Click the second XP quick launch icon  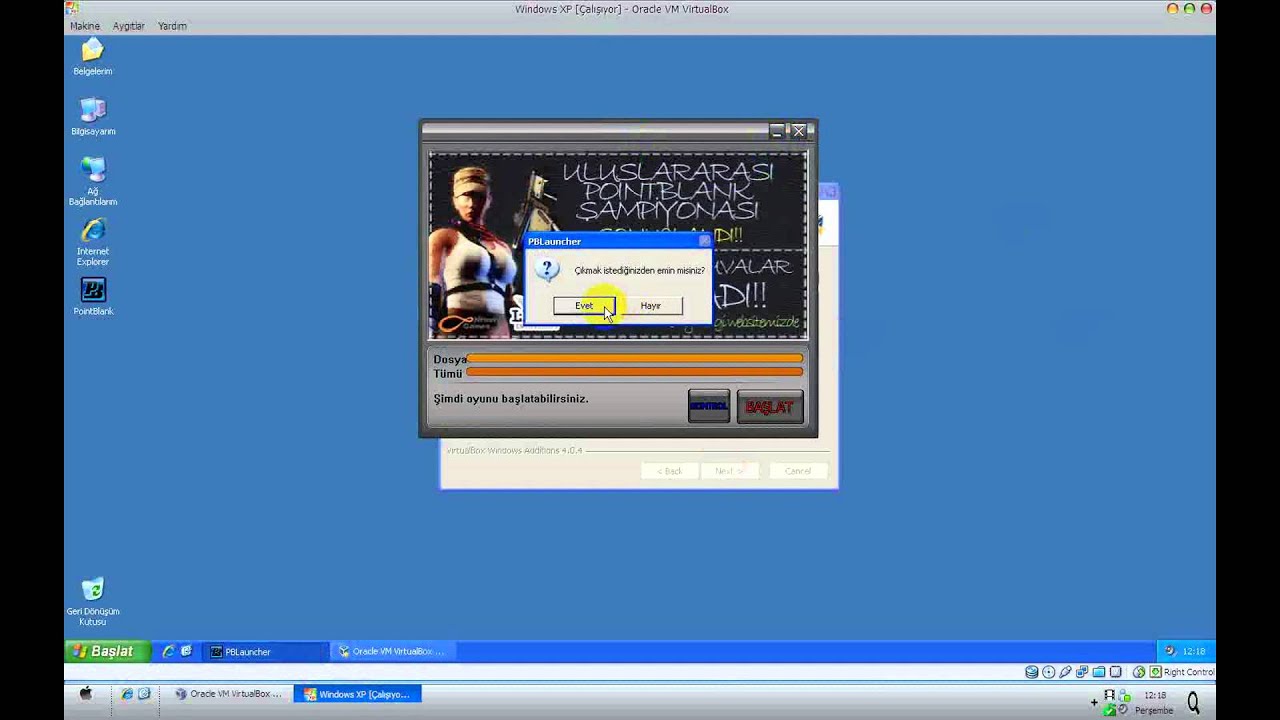pyautogui.click(x=186, y=651)
